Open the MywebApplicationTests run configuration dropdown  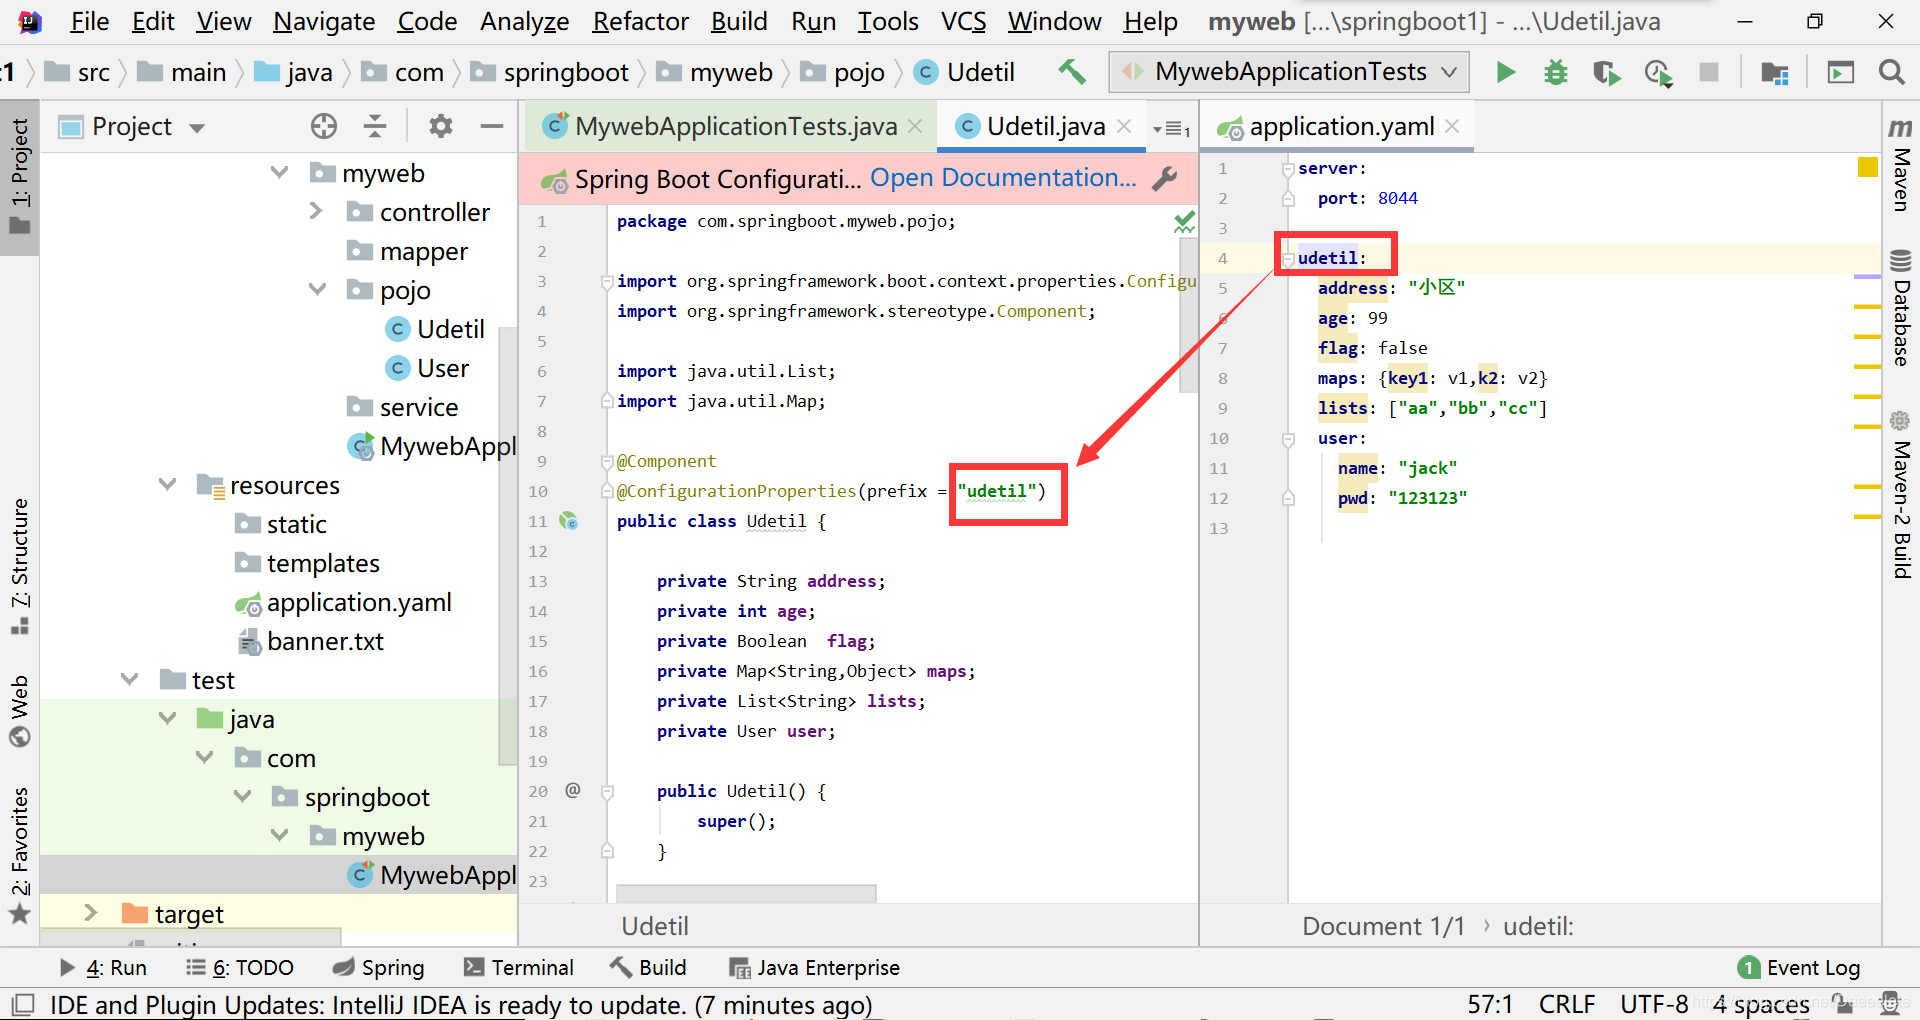[1289, 72]
